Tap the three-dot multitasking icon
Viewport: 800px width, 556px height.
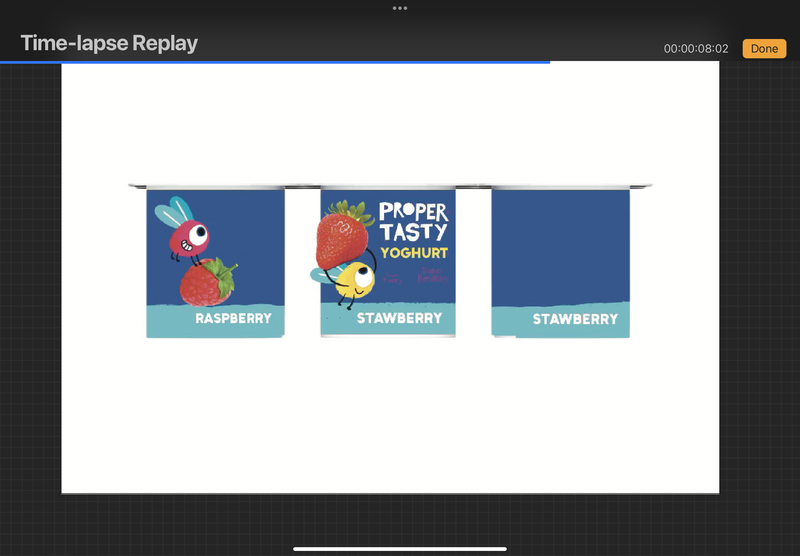coord(400,8)
